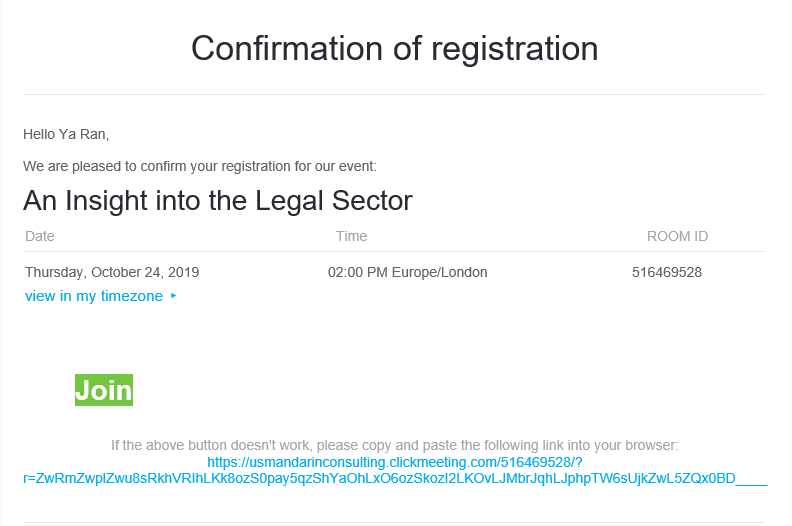
Task: Click the 02:00 PM time value
Action: pyautogui.click(x=358, y=272)
